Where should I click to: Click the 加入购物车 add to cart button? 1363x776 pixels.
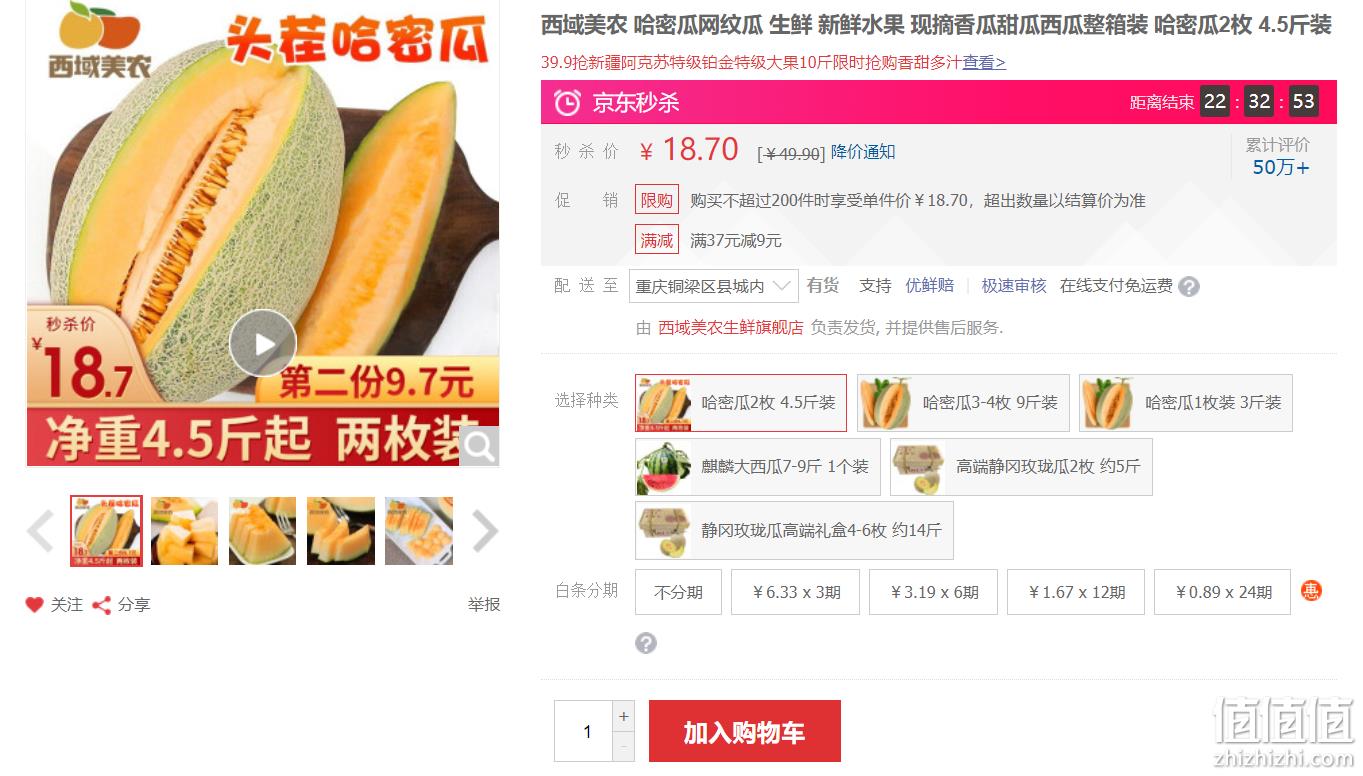point(745,732)
